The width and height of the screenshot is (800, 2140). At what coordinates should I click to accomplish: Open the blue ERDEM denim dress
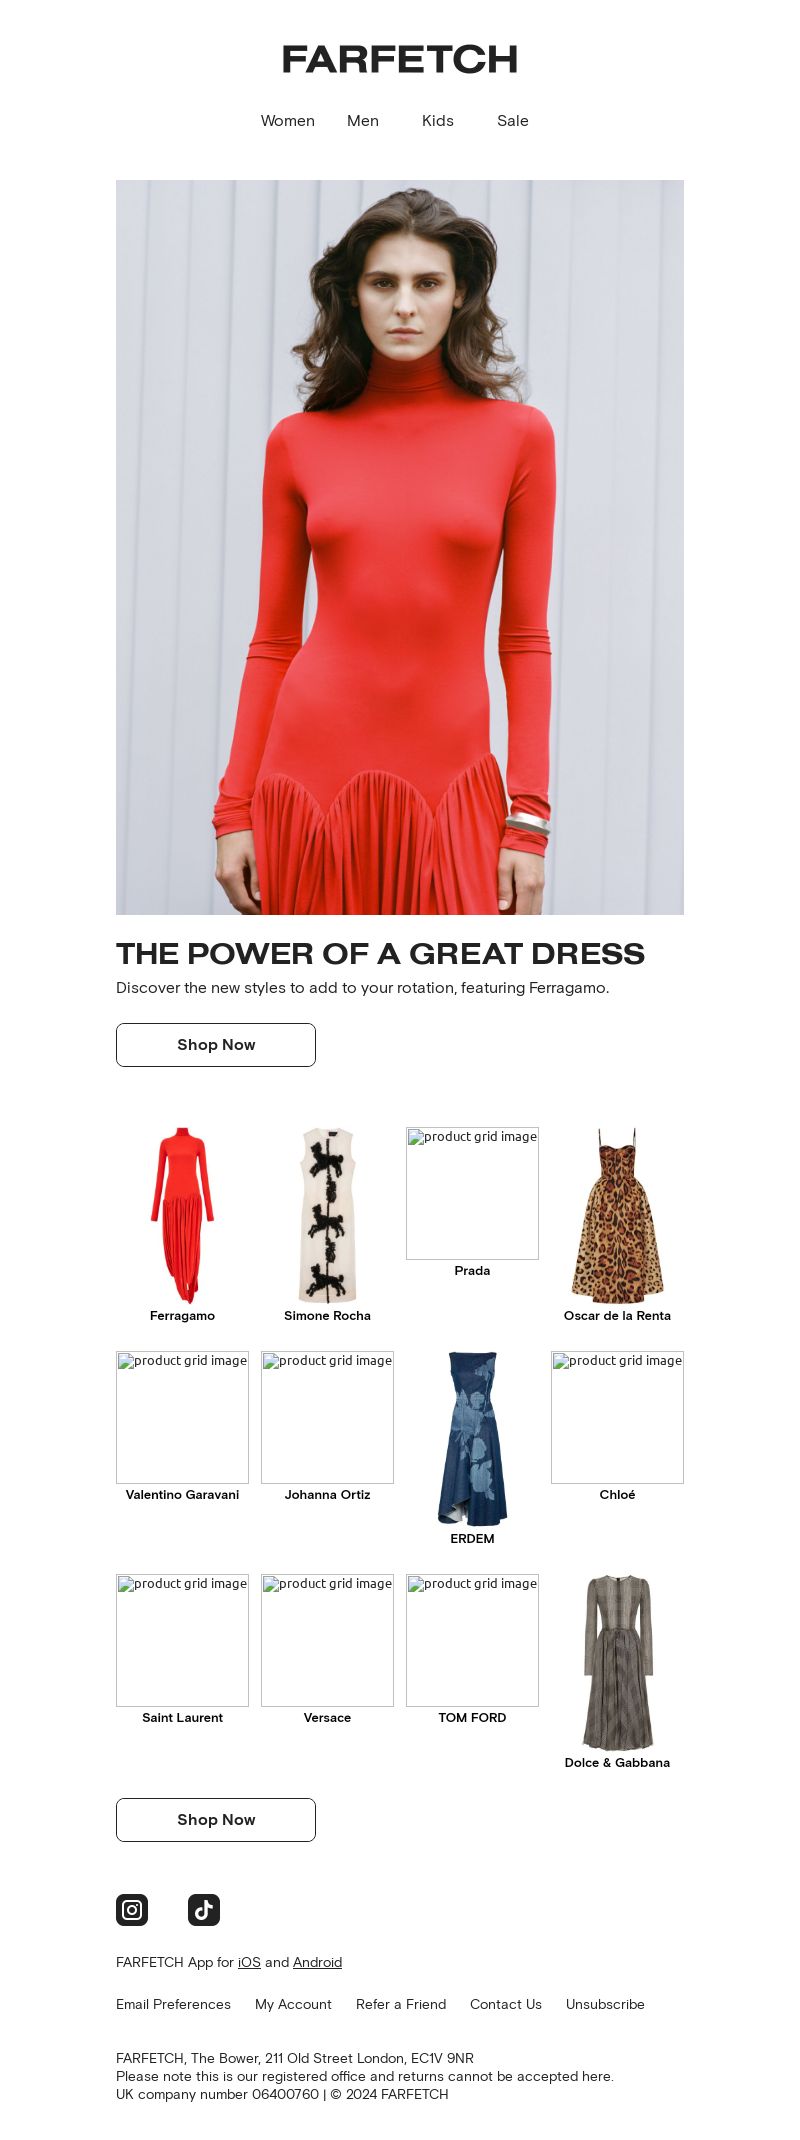pos(472,1439)
